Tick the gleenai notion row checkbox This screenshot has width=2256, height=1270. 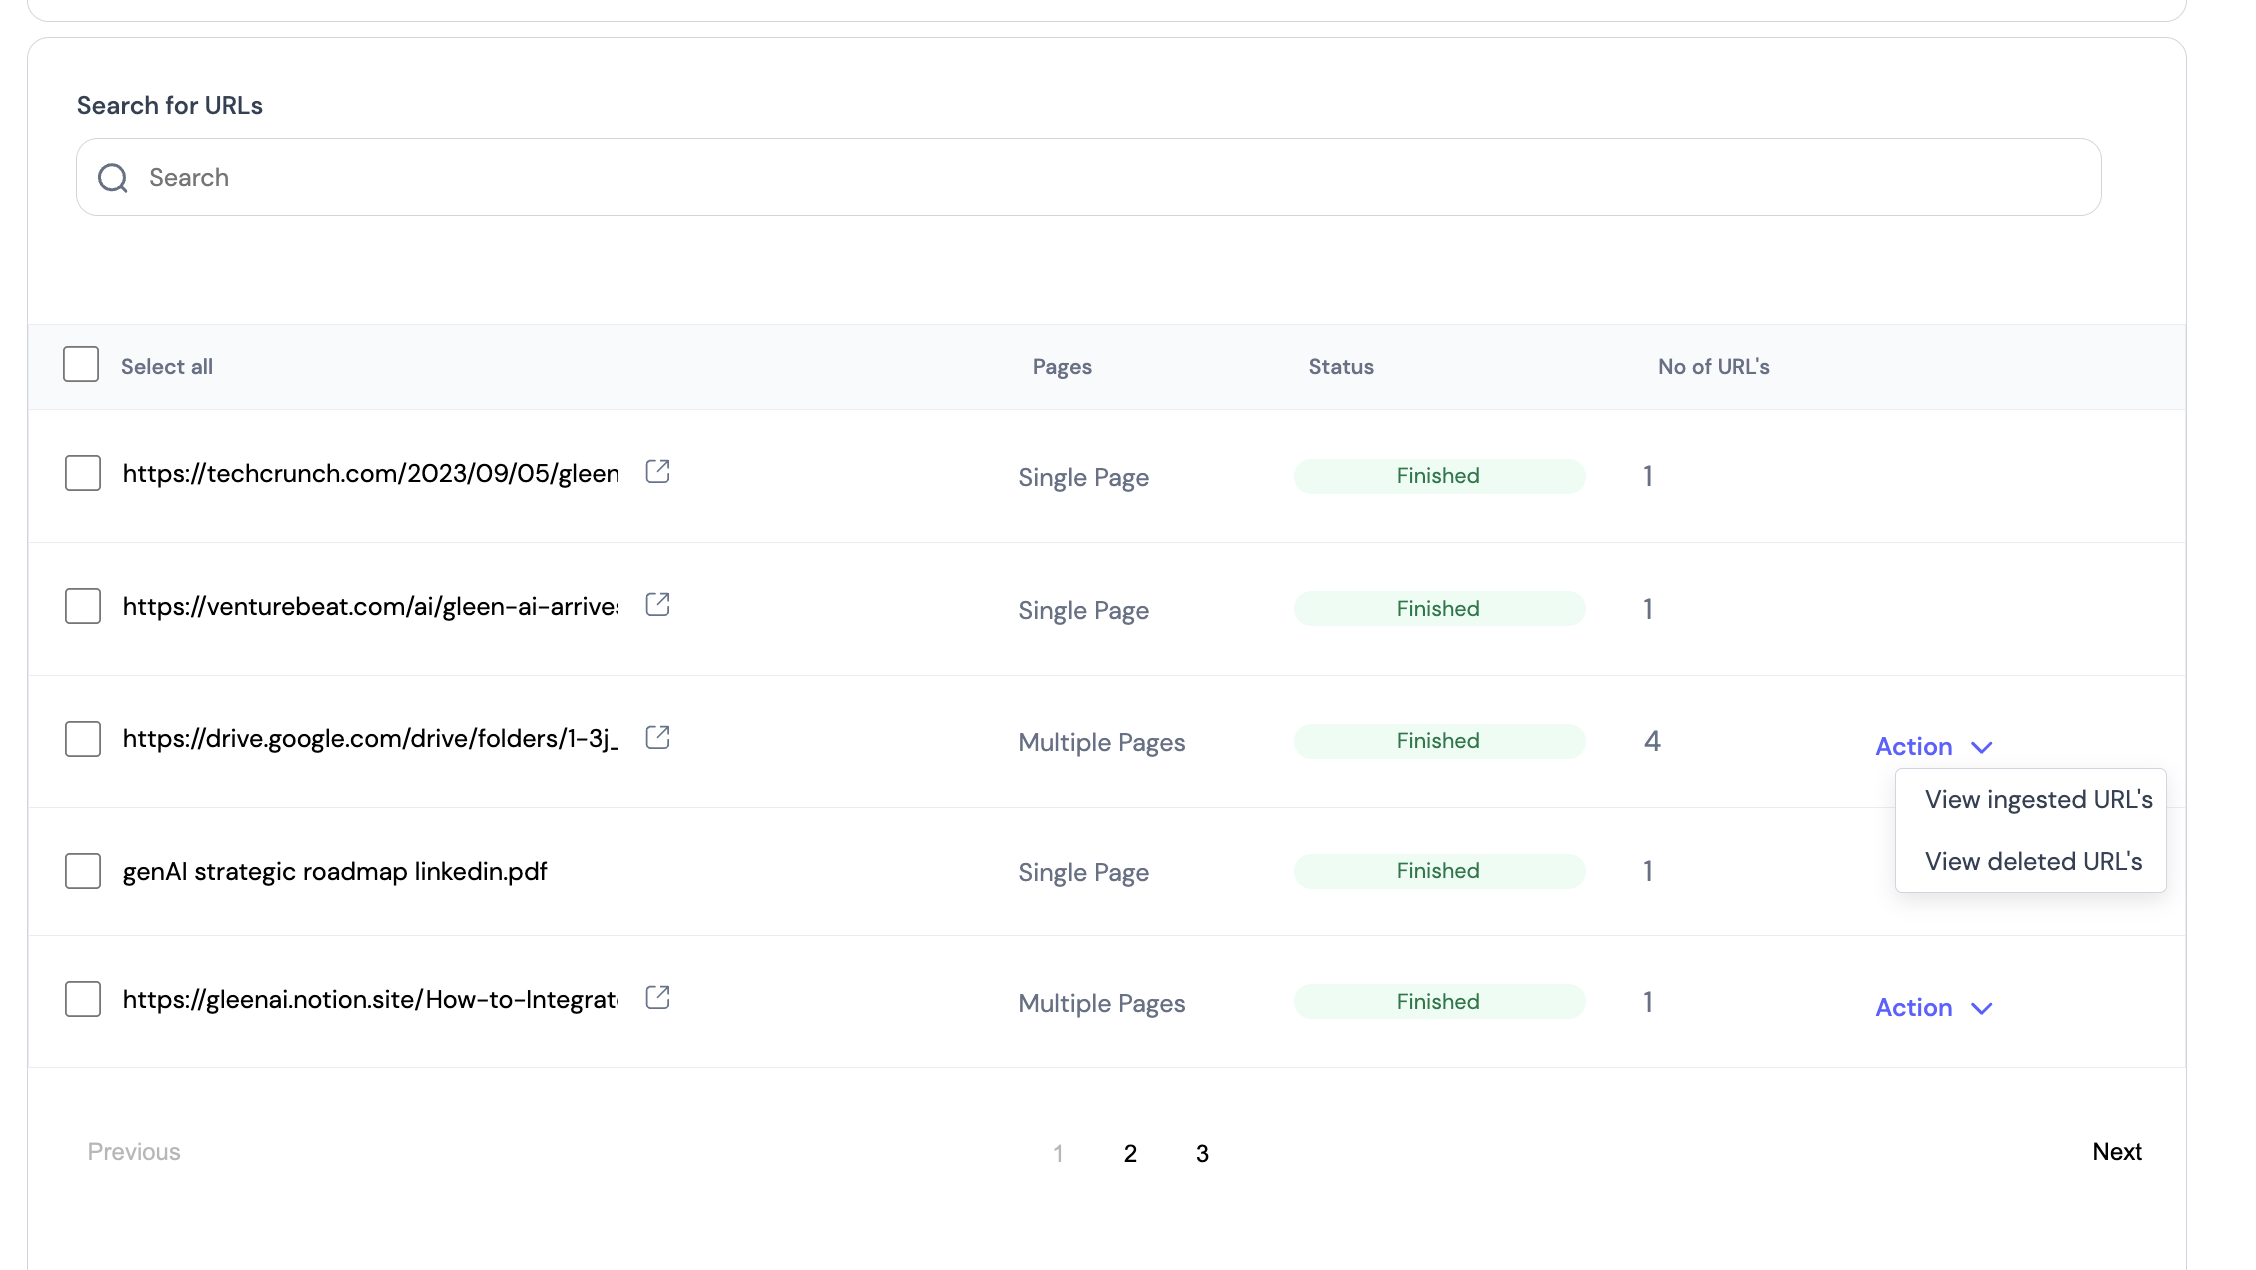pos(83,999)
